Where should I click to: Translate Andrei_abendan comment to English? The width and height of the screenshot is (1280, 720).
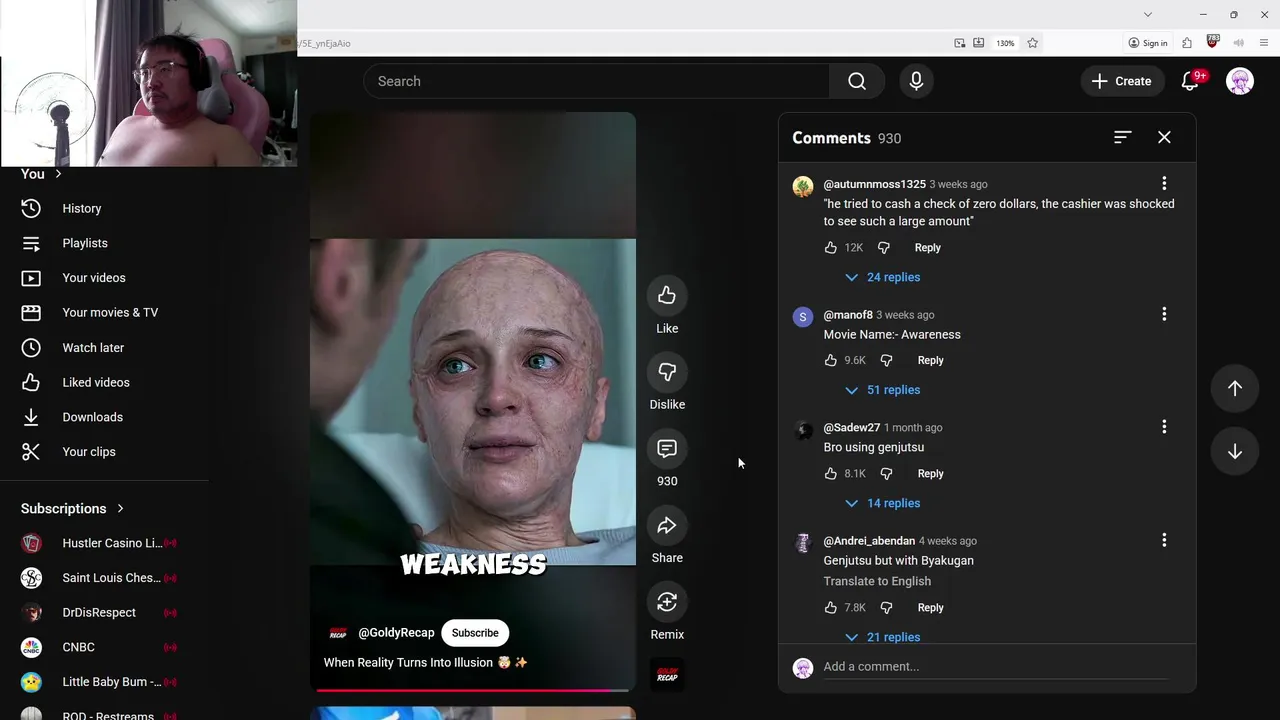tap(877, 581)
